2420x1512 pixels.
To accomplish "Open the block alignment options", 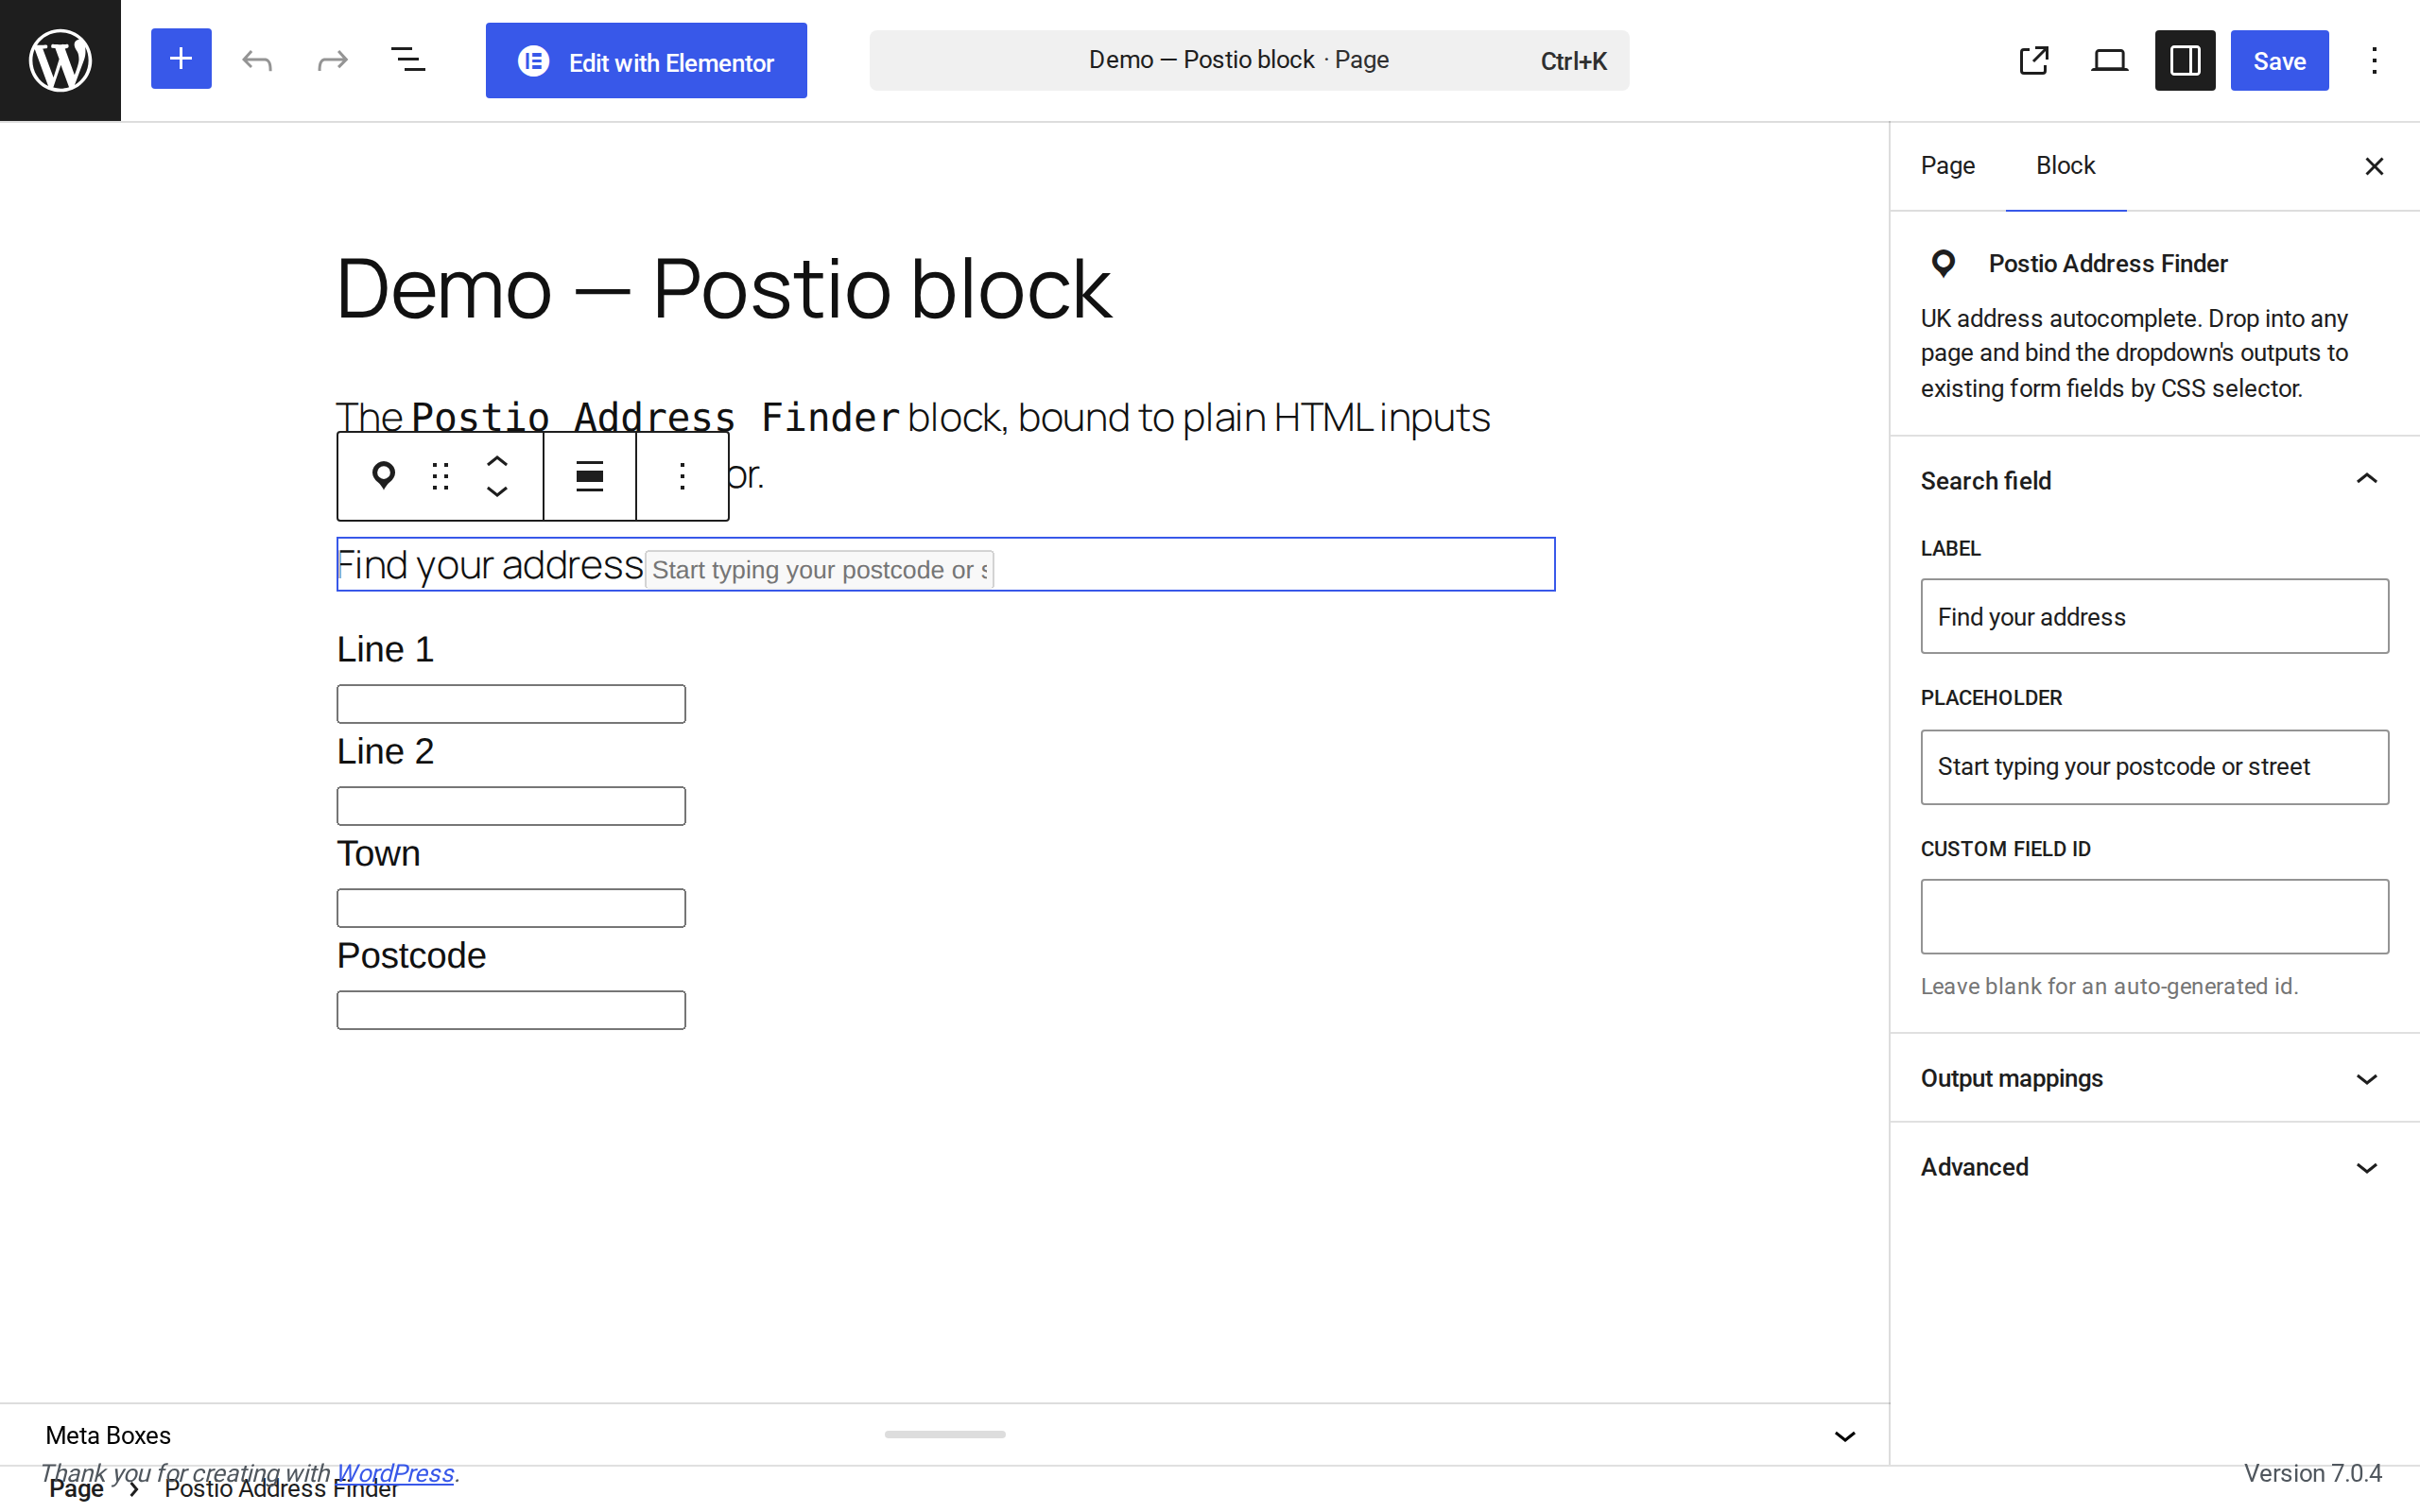I will (590, 476).
